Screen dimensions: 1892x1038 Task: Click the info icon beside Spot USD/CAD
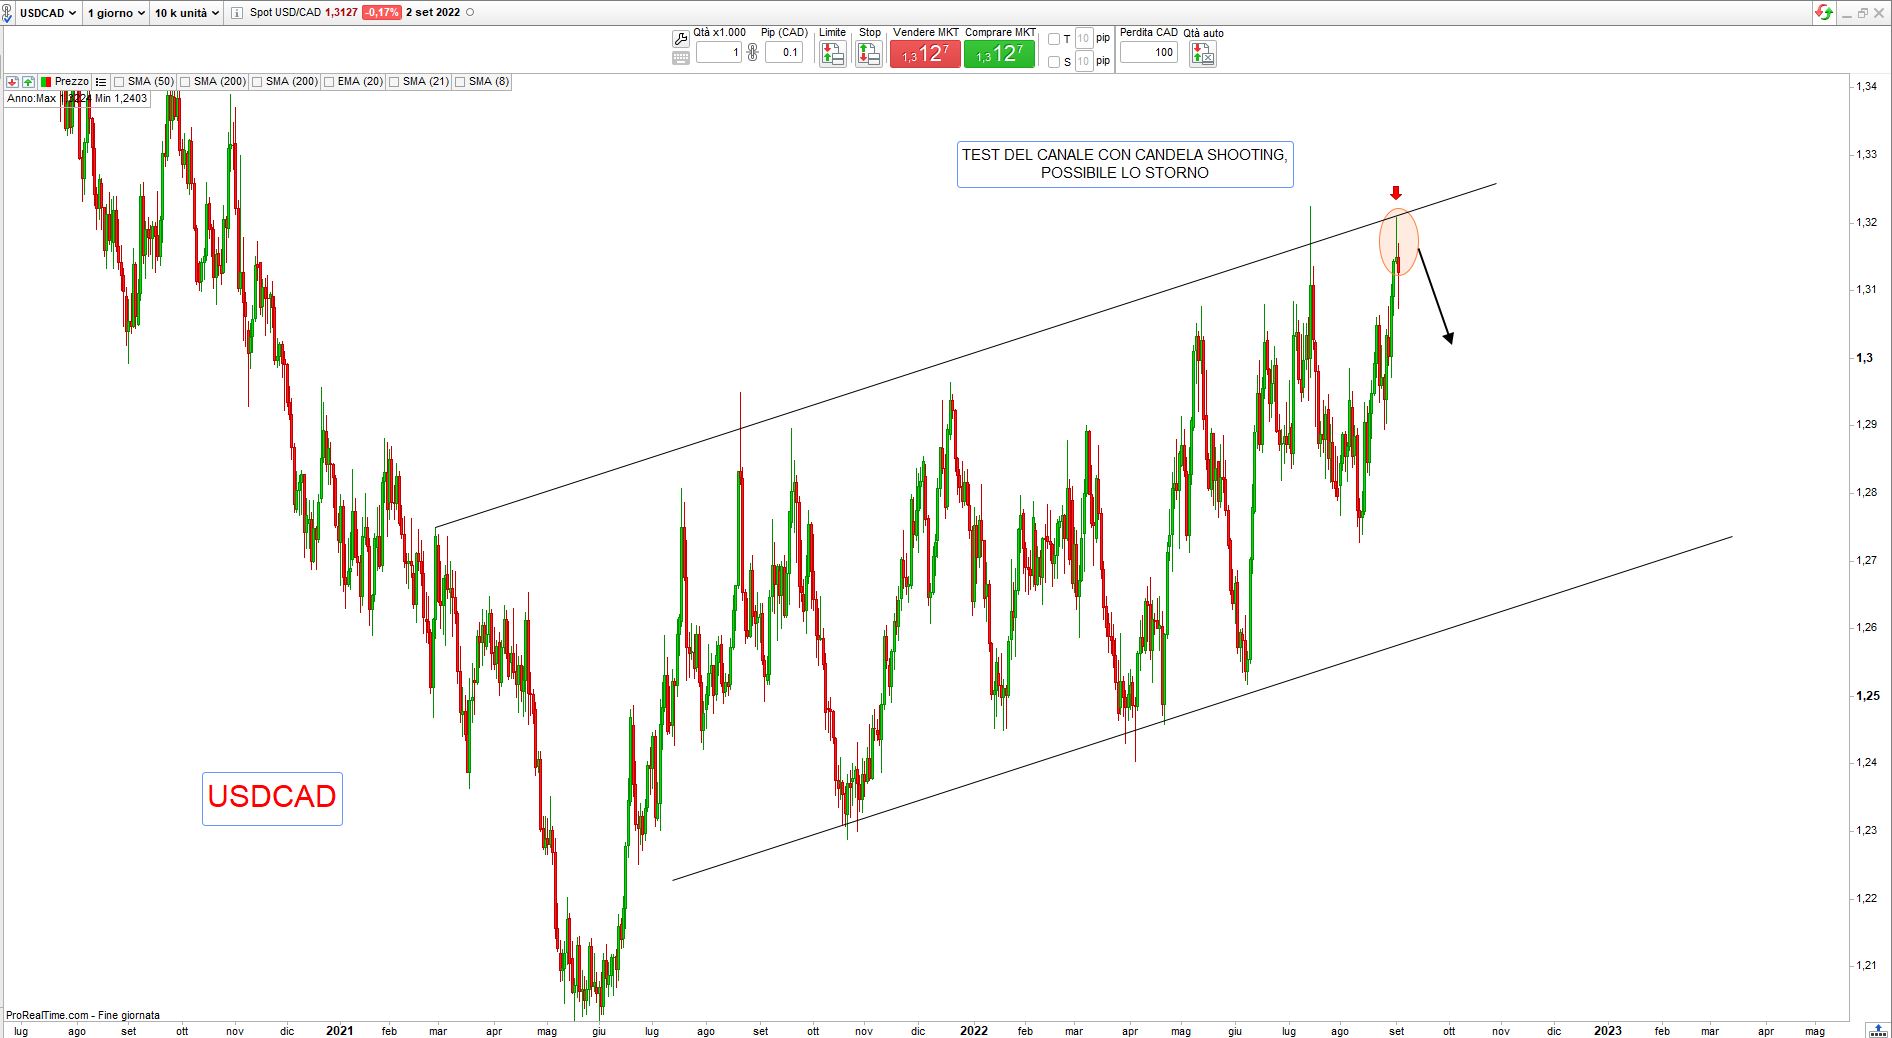coord(236,13)
